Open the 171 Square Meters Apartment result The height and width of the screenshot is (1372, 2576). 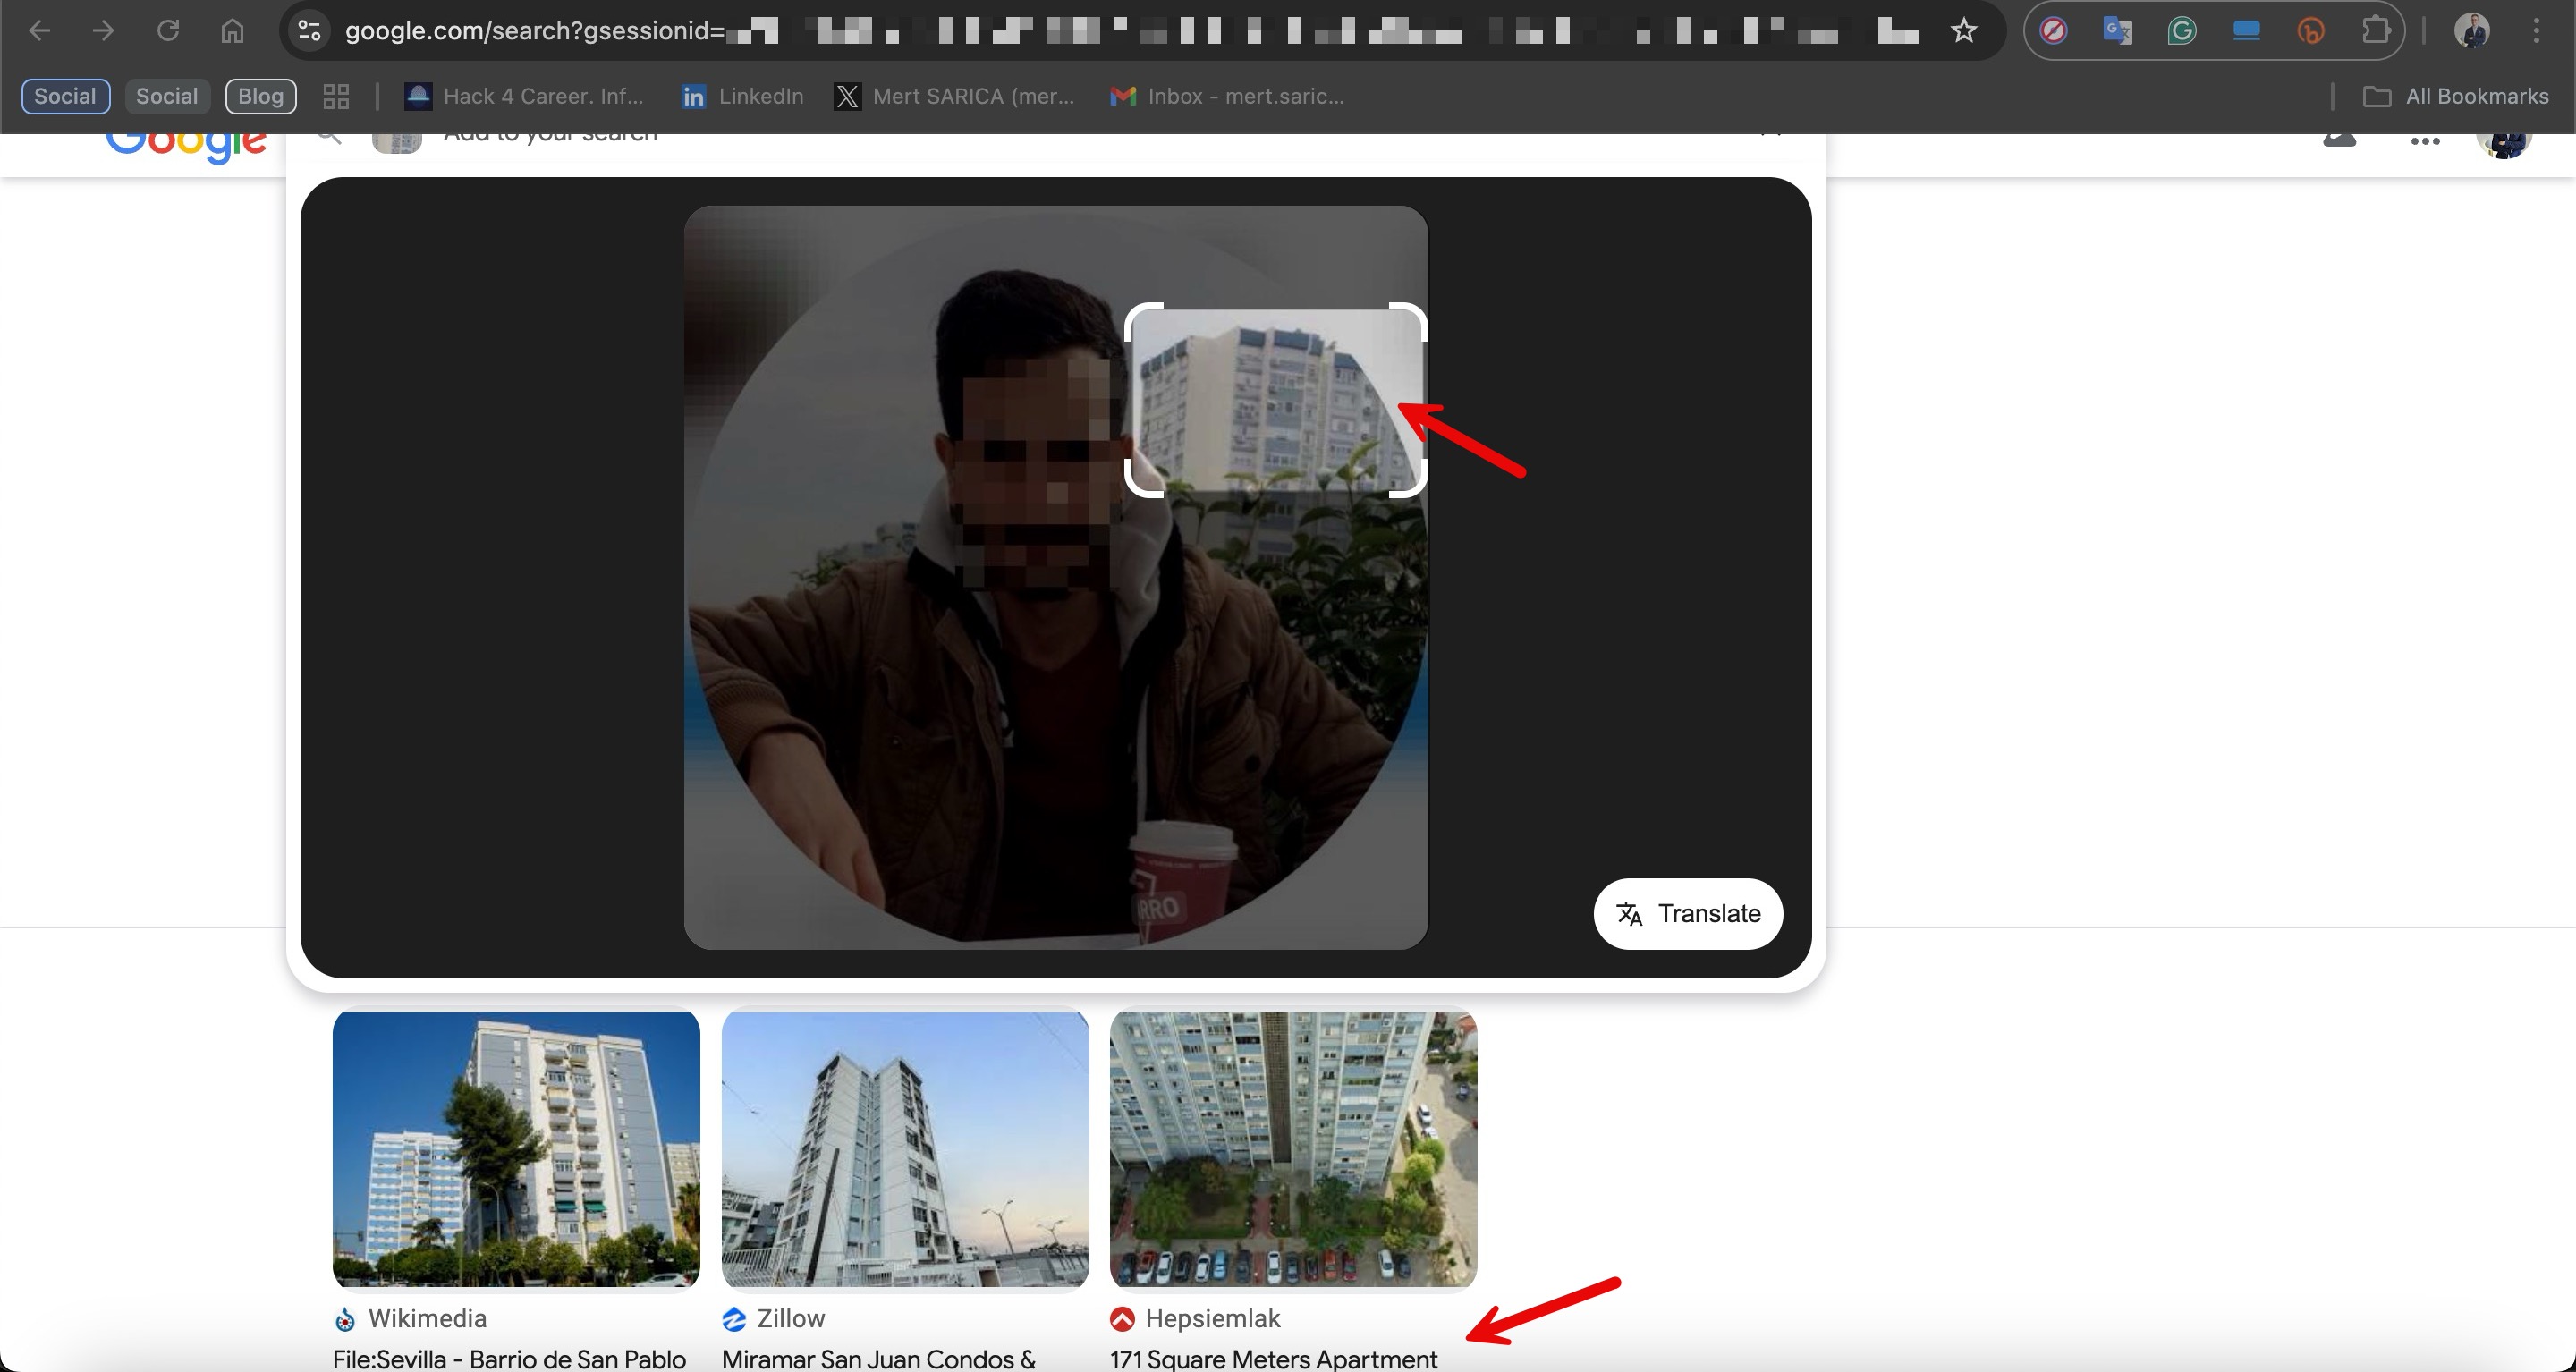[x=1275, y=1358]
